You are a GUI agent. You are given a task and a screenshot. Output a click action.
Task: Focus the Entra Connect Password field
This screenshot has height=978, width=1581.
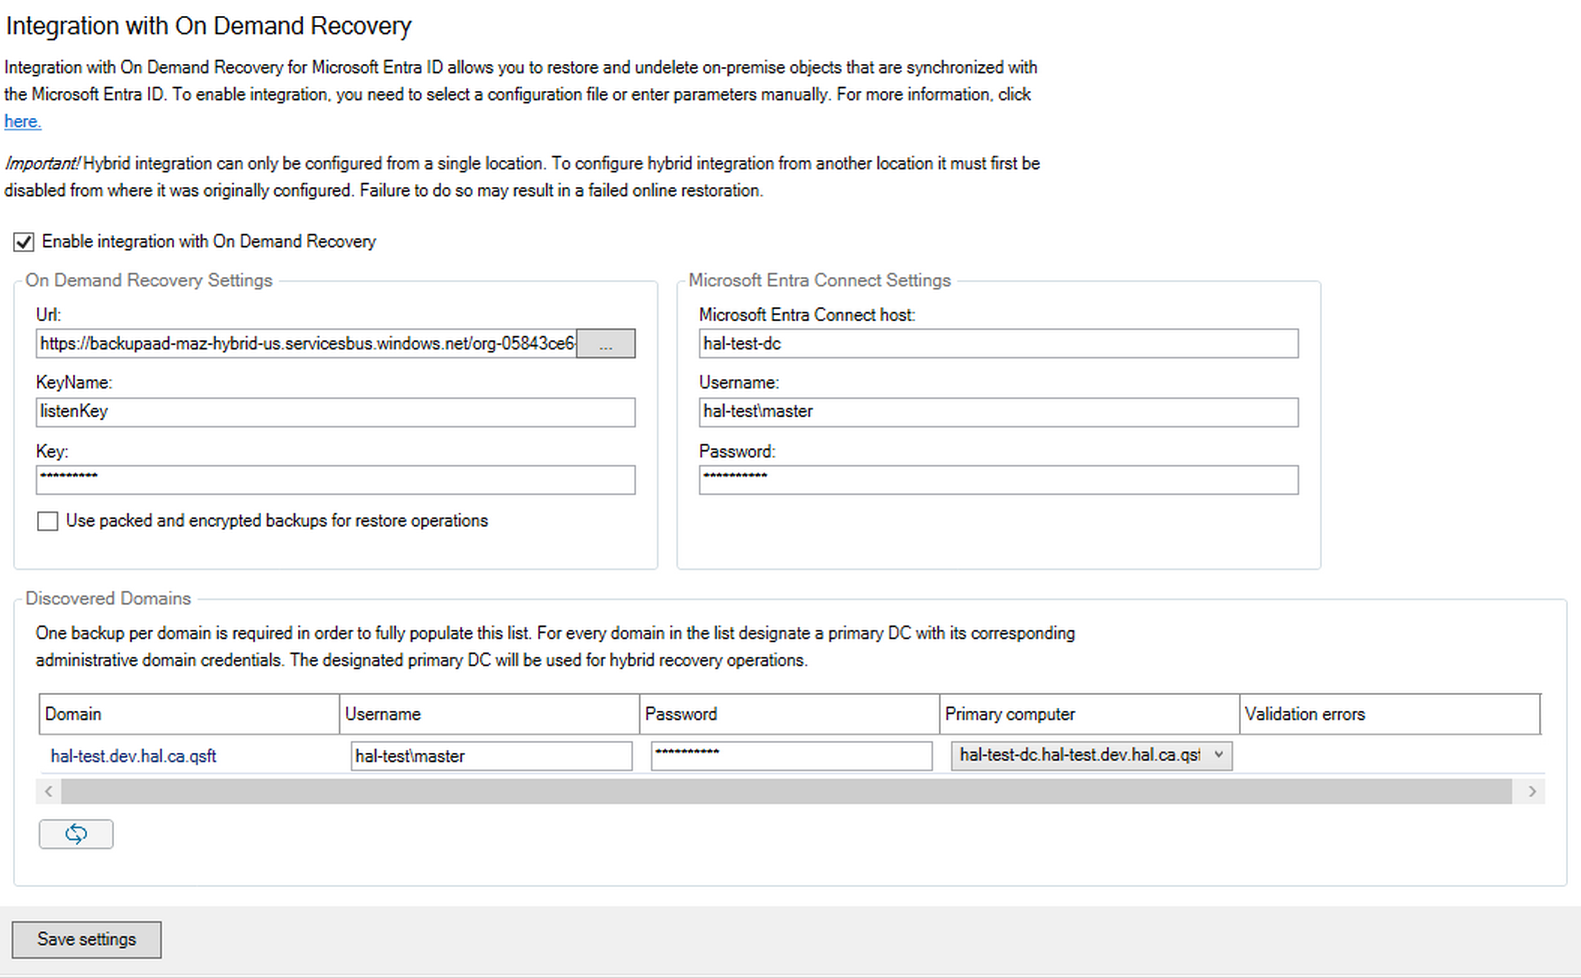click(998, 480)
